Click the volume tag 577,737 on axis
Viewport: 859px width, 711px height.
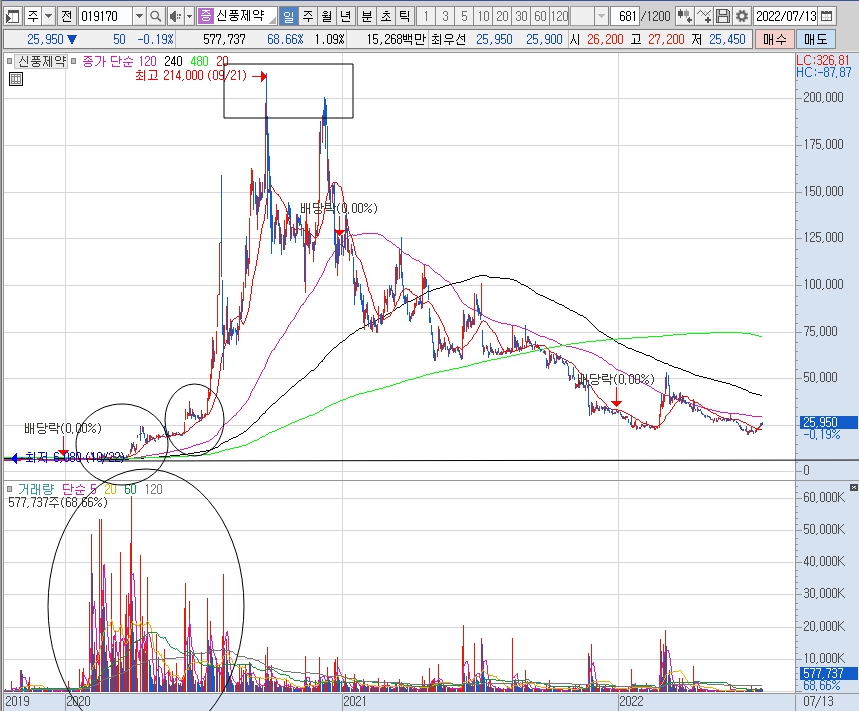point(829,673)
